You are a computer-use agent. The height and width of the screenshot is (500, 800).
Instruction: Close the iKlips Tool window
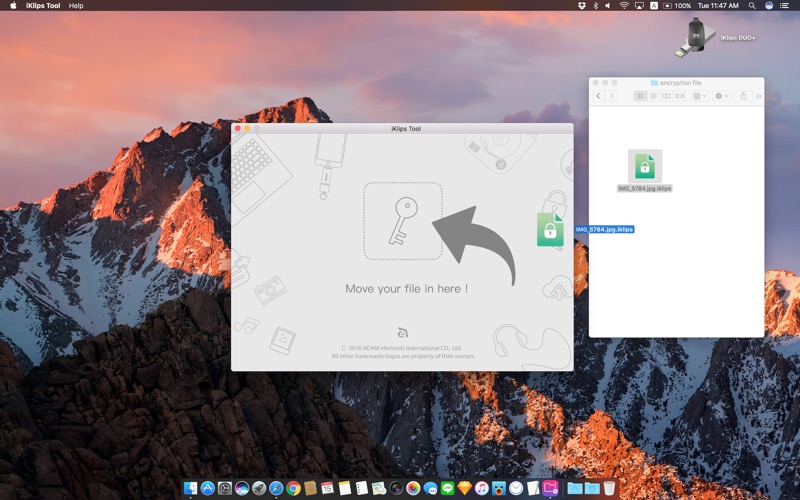[x=238, y=129]
